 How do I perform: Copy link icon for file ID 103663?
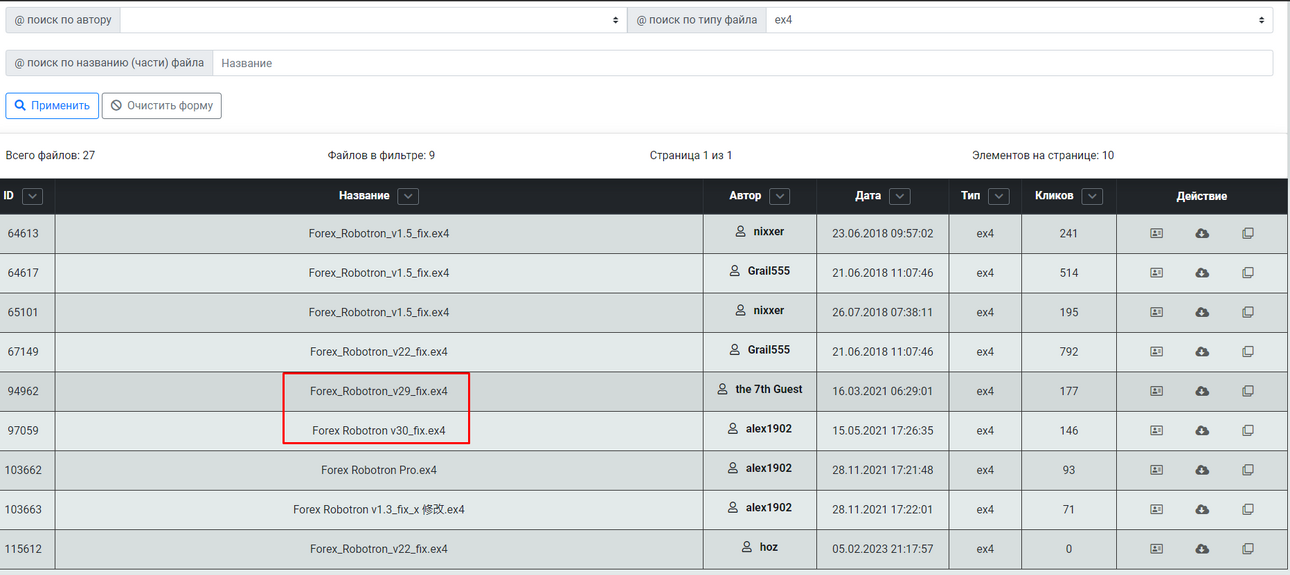click(1247, 510)
